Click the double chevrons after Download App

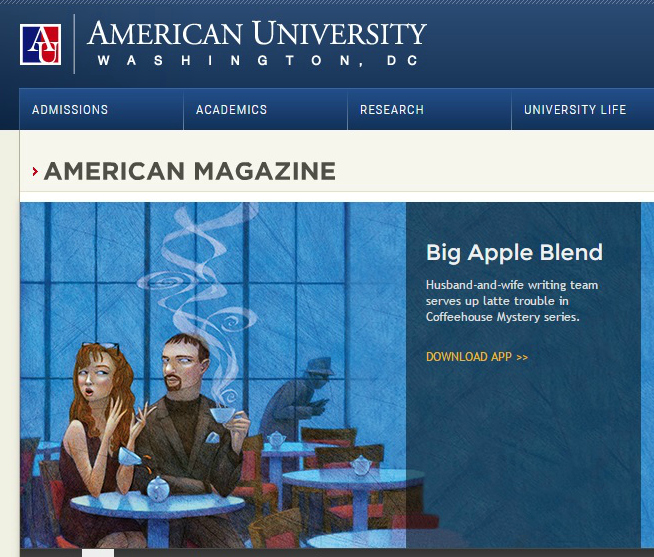coord(522,357)
